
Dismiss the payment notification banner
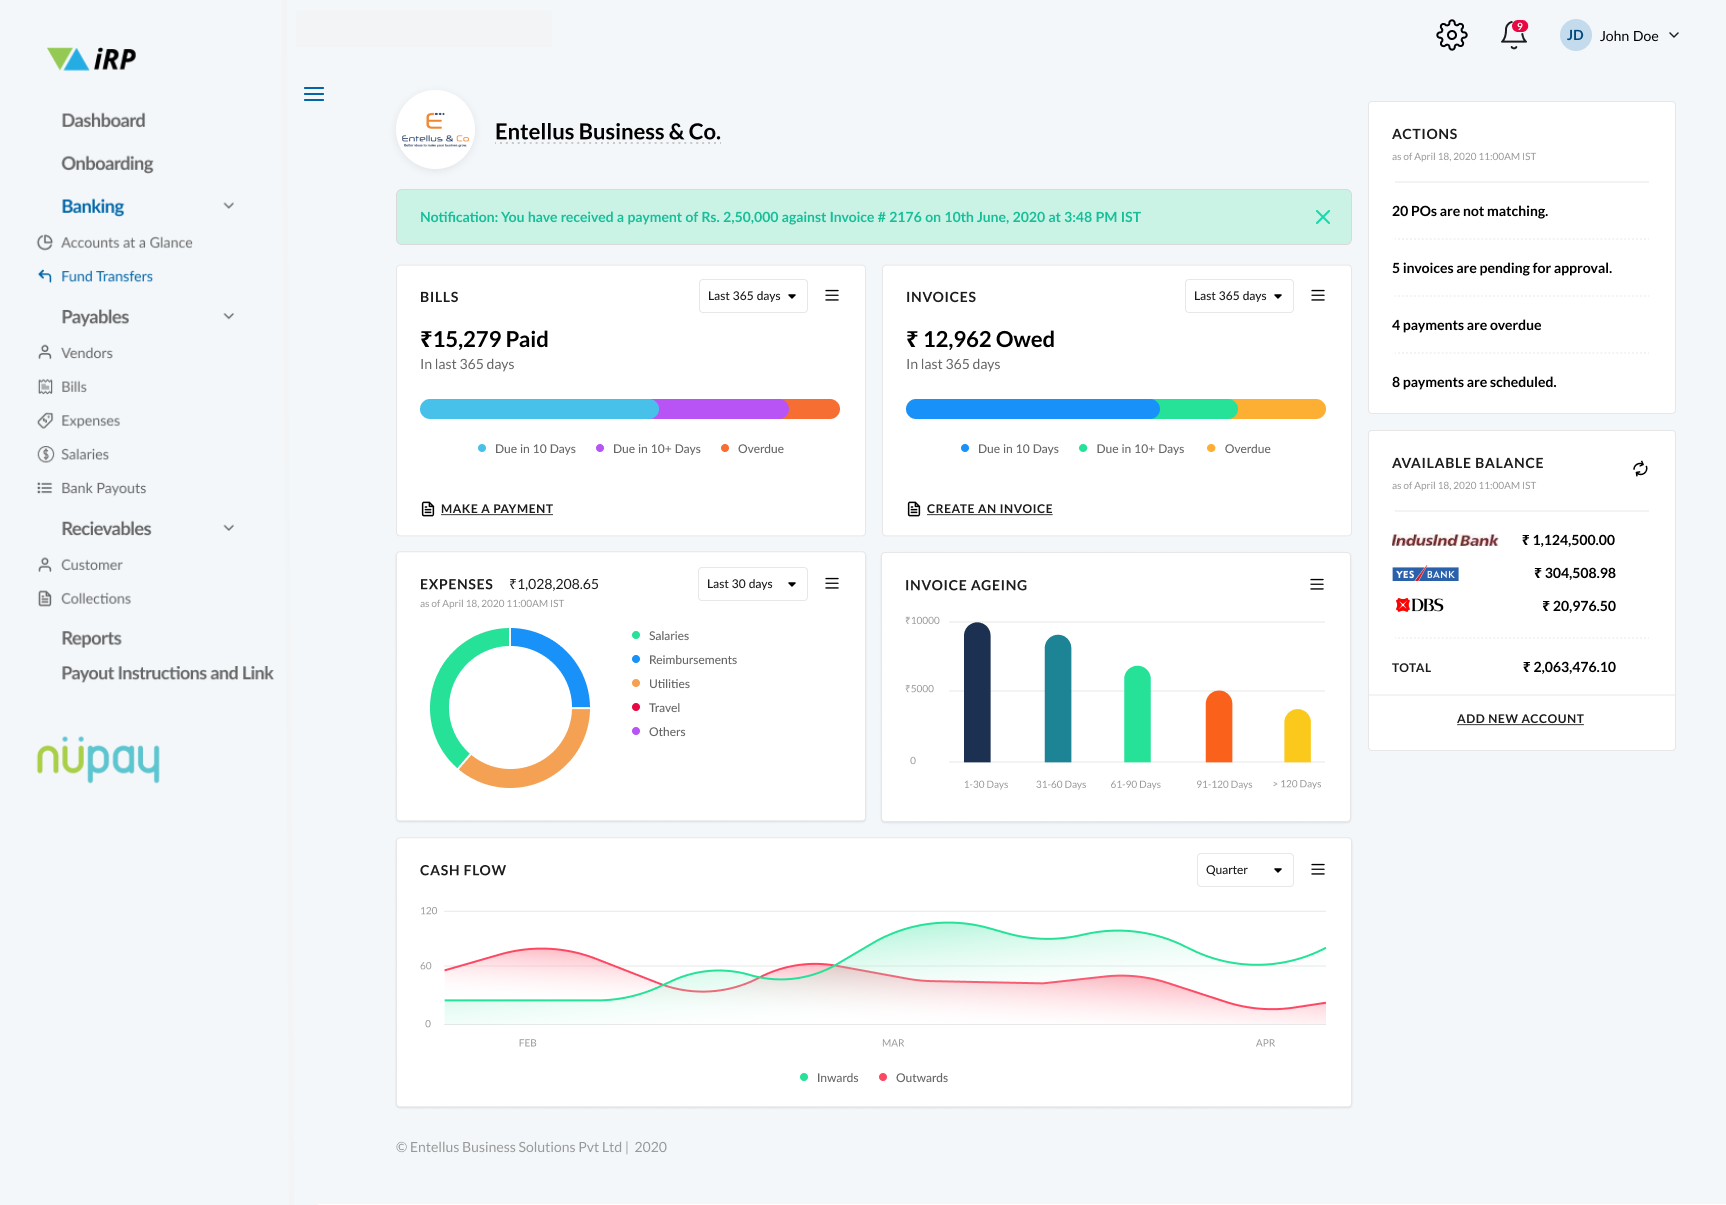pyautogui.click(x=1322, y=217)
